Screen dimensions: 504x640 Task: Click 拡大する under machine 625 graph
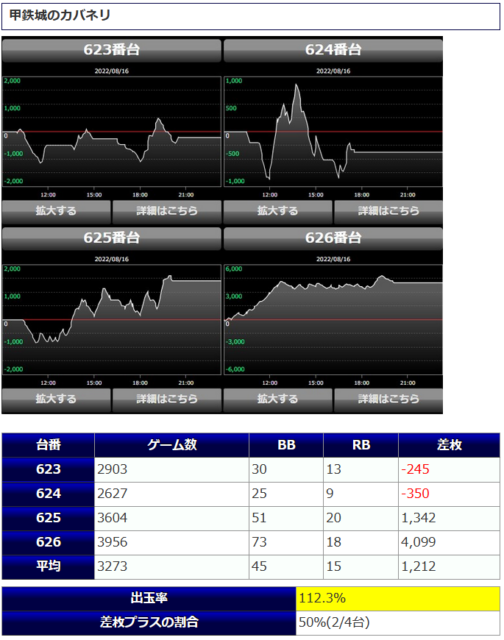56,399
